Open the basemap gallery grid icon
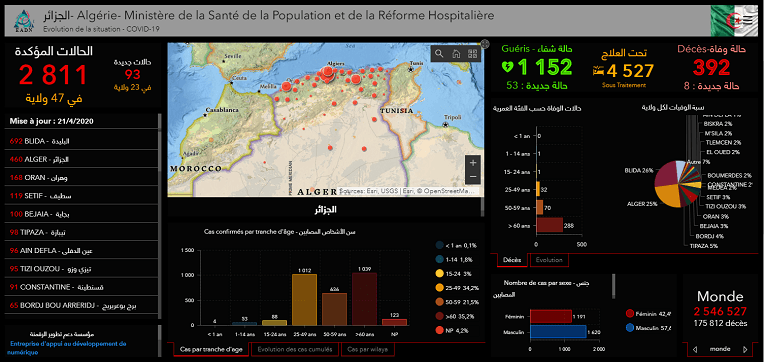 [472, 54]
